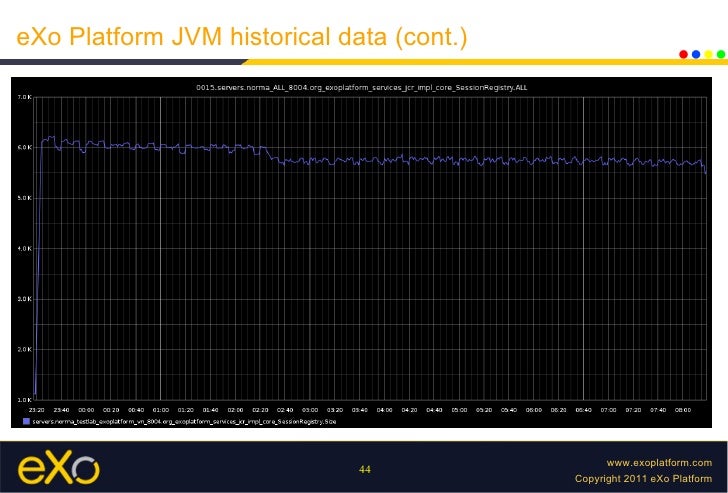Click the 2.0K y-axis label
The height and width of the screenshot is (493, 728).
(25, 350)
